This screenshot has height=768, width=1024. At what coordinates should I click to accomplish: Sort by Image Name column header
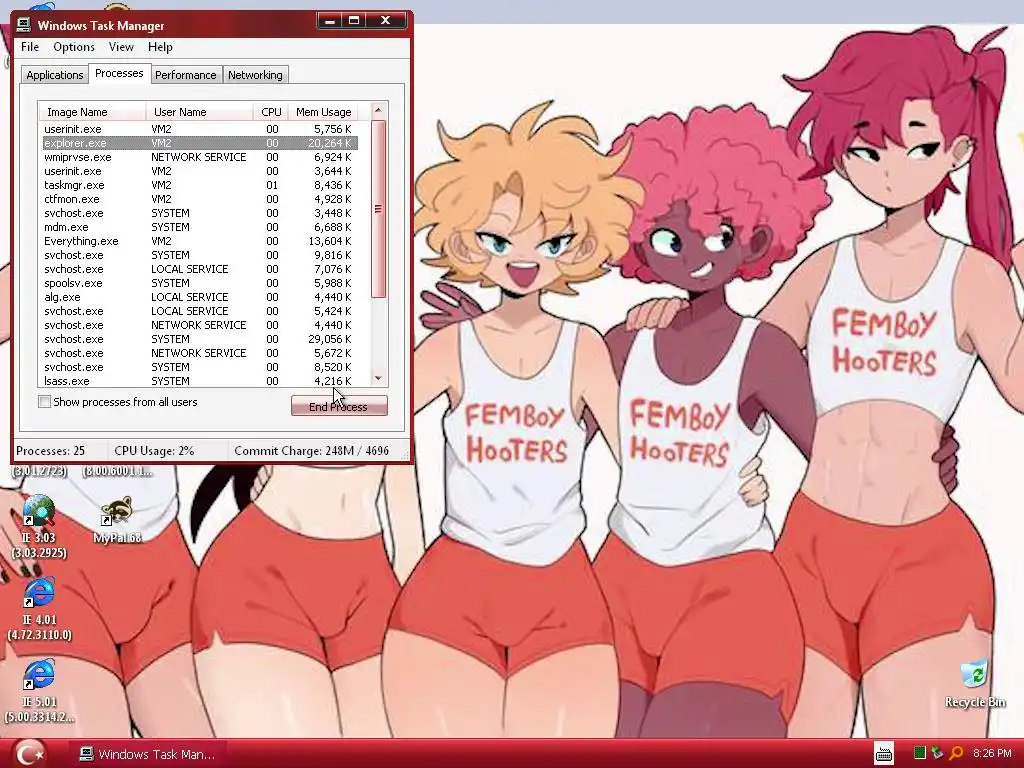[x=92, y=112]
